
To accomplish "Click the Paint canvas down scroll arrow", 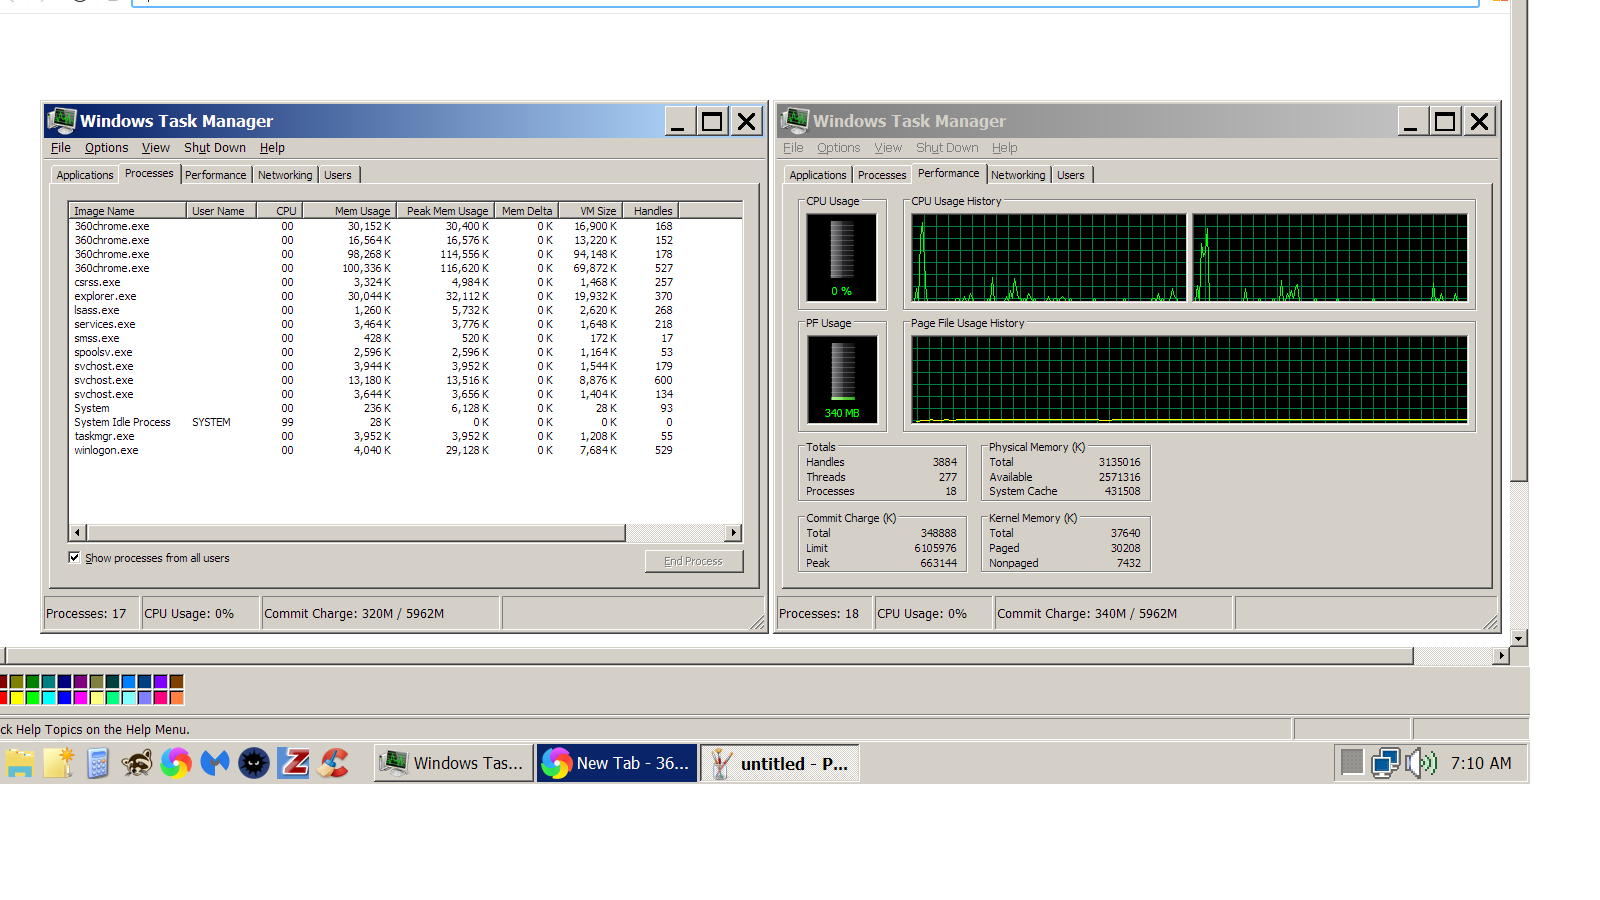I will [x=1519, y=638].
